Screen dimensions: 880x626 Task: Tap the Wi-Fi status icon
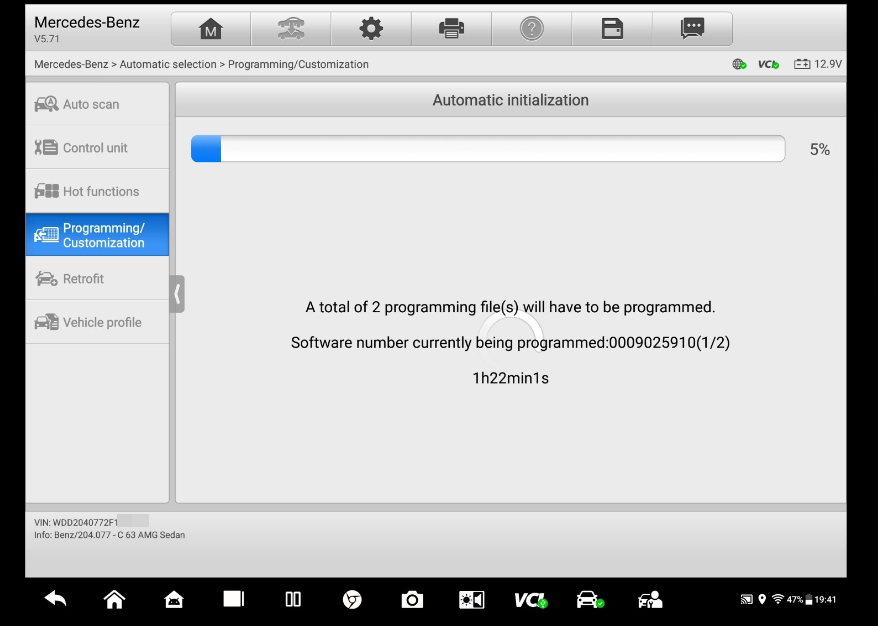pos(778,599)
